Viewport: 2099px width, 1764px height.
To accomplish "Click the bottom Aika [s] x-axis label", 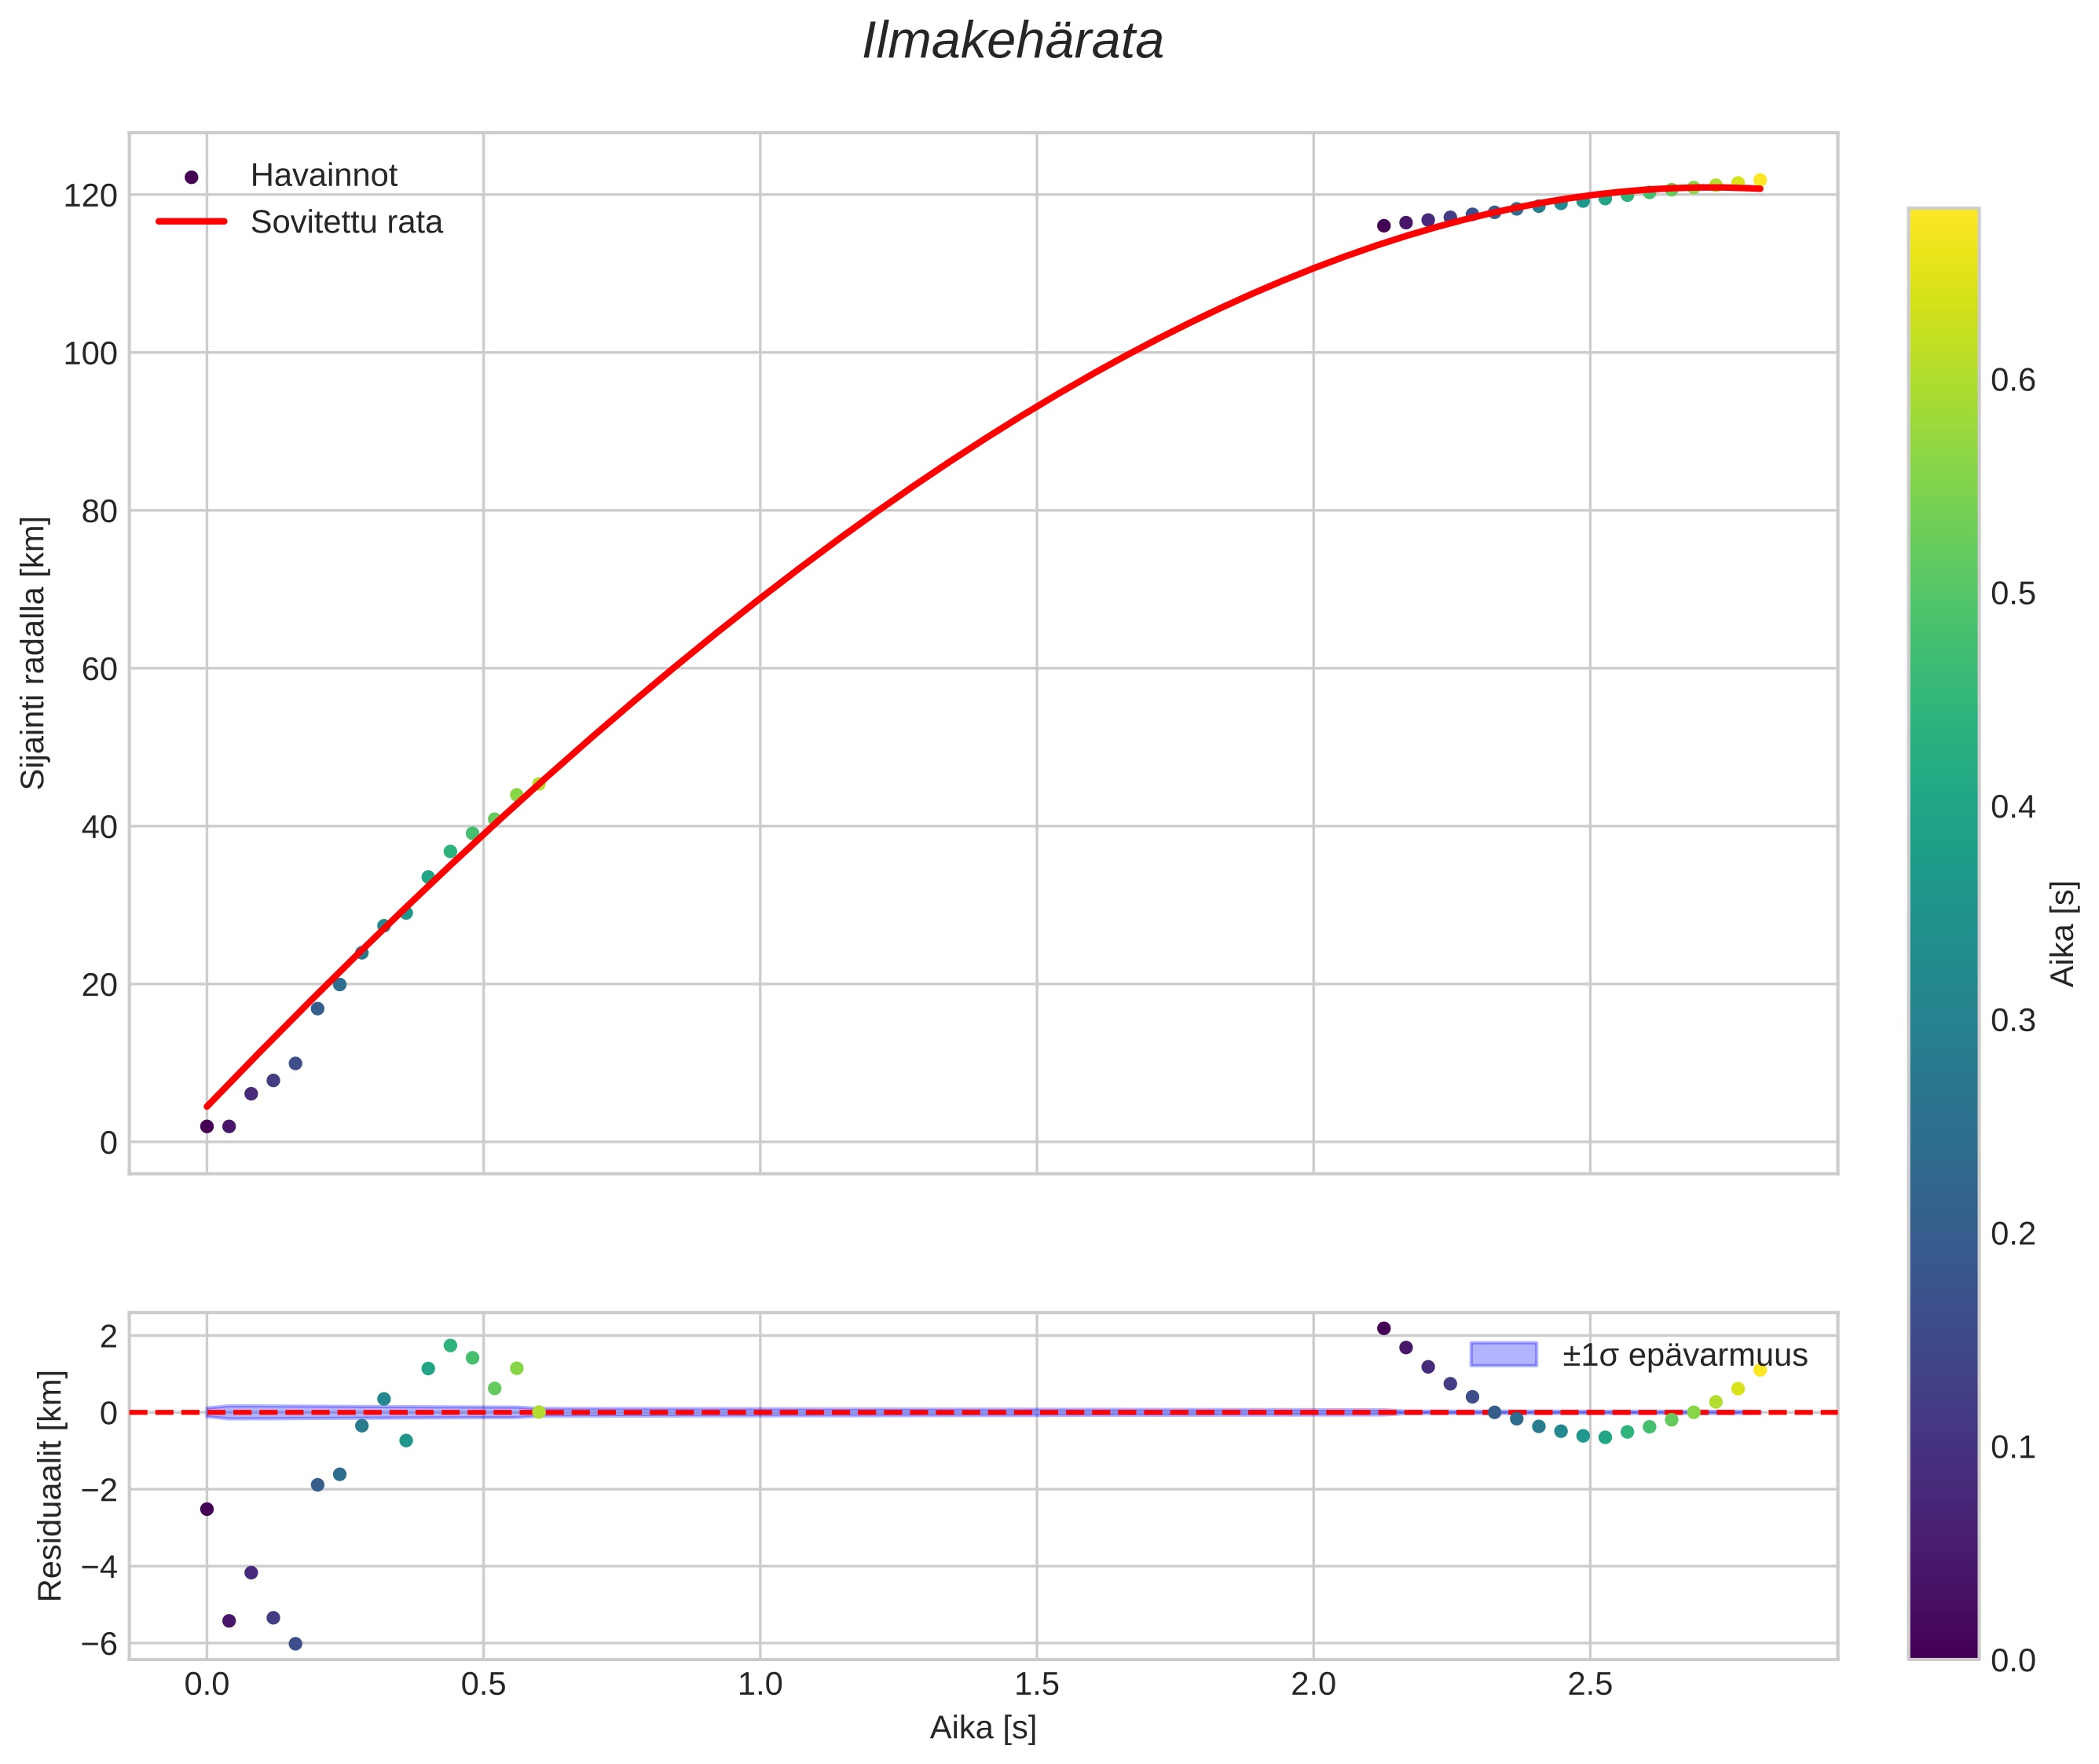I will [982, 1728].
